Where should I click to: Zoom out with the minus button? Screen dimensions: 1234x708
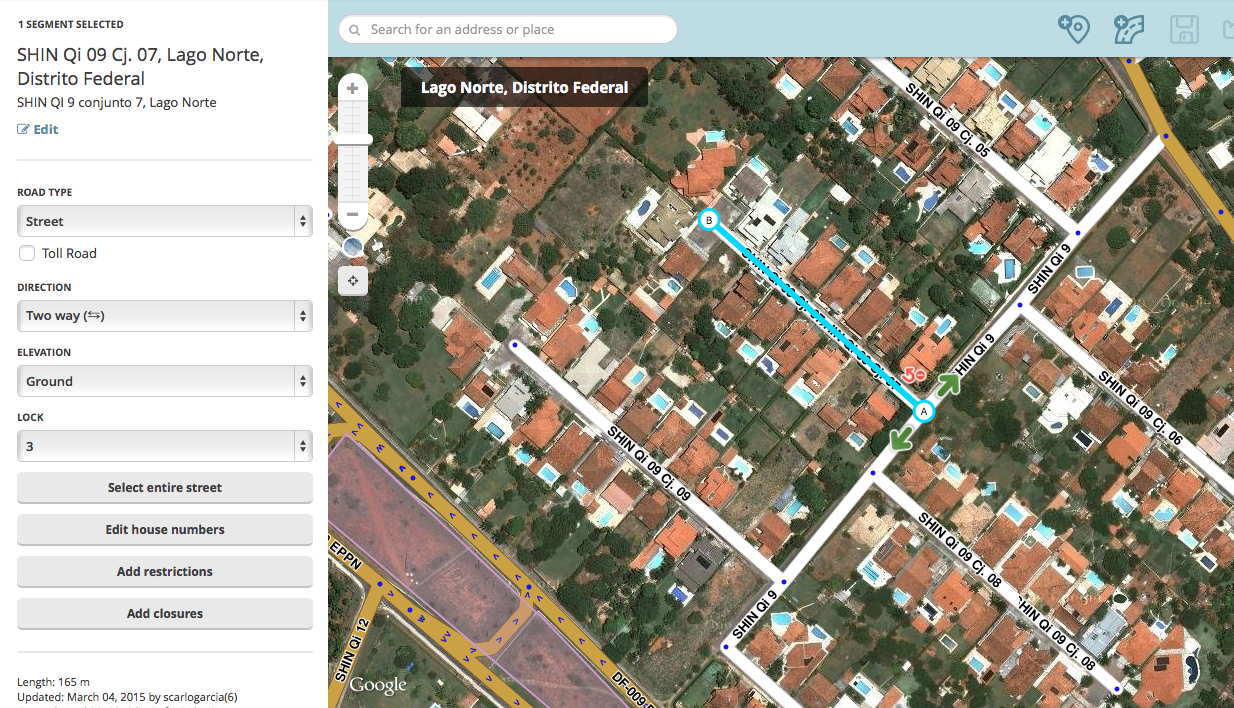point(352,214)
